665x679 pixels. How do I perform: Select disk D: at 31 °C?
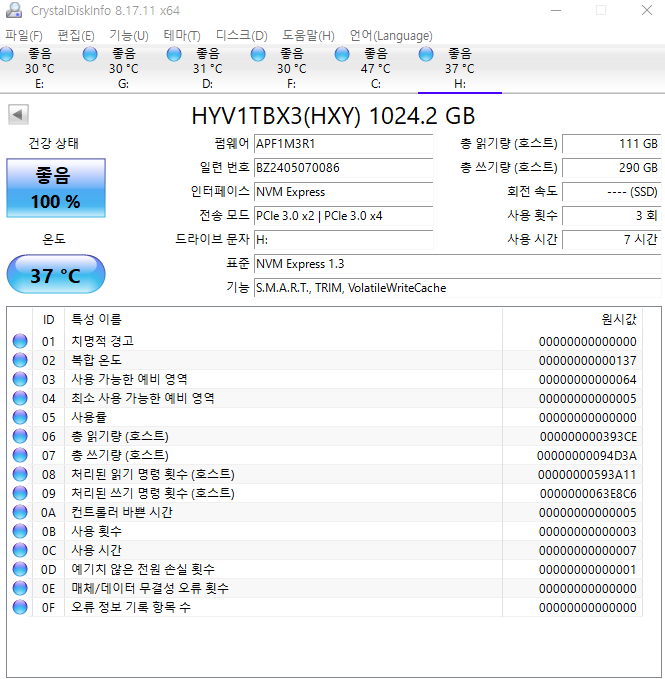click(x=207, y=68)
